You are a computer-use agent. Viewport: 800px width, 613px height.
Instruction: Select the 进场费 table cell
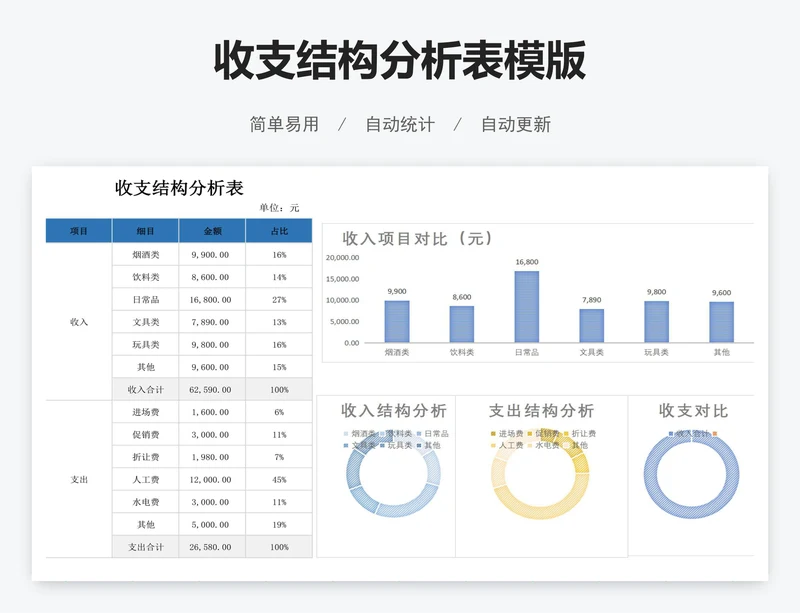145,411
